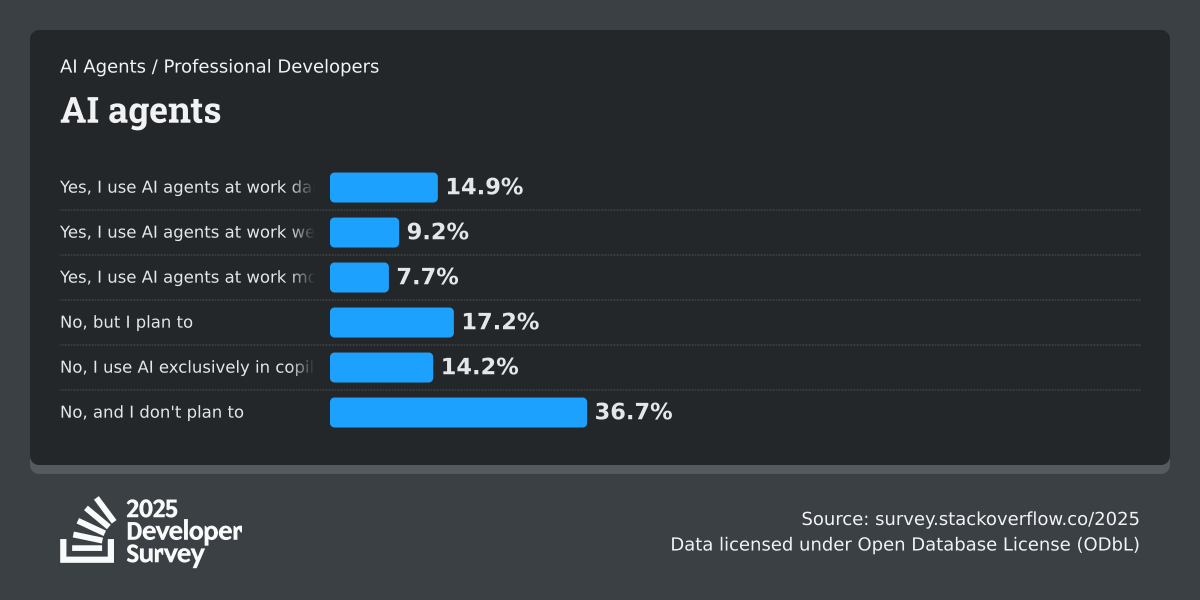Click the truncated weekly AI agents label

[x=186, y=232]
